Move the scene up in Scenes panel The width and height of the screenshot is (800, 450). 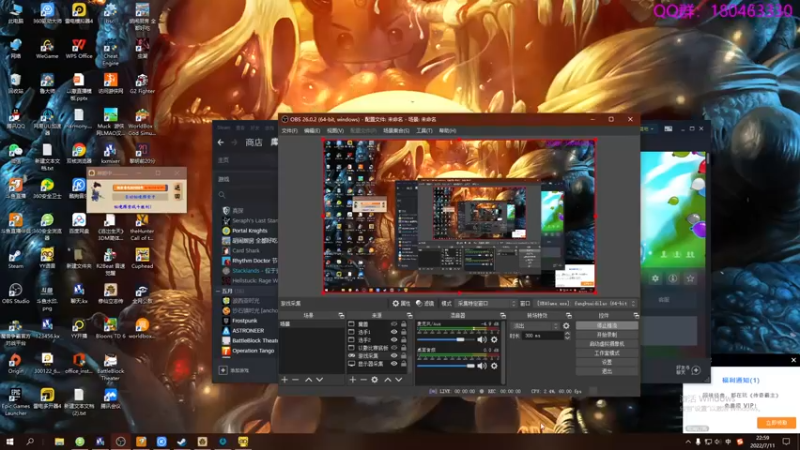coord(309,380)
